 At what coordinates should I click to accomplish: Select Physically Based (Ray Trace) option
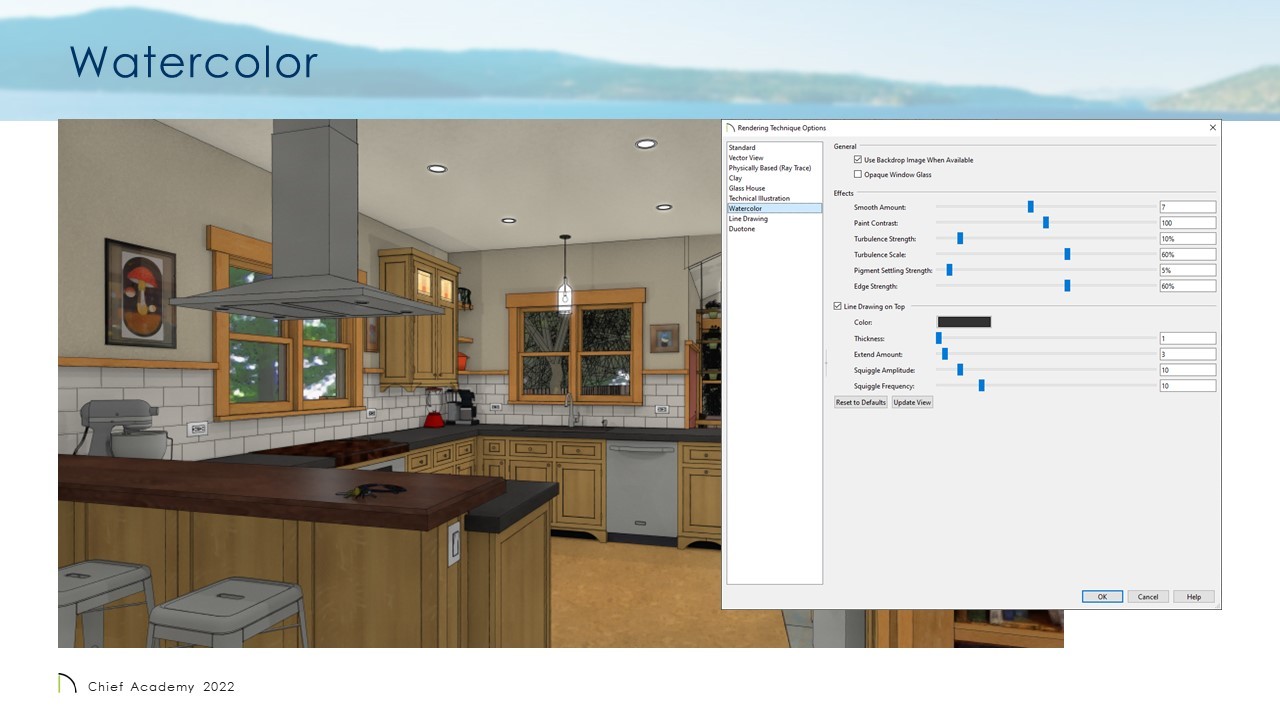(x=769, y=168)
